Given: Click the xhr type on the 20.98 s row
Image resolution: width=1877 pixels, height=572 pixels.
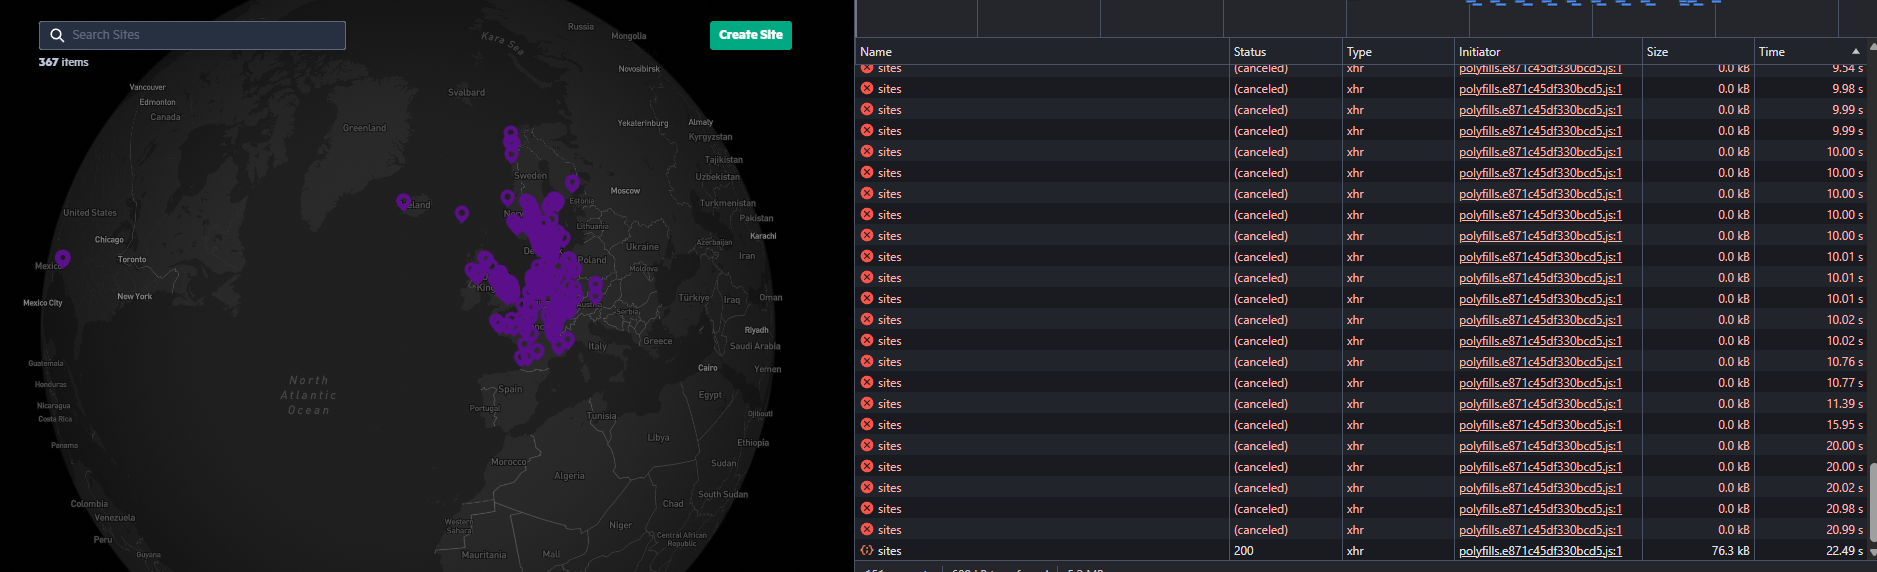Looking at the screenshot, I should (1355, 509).
